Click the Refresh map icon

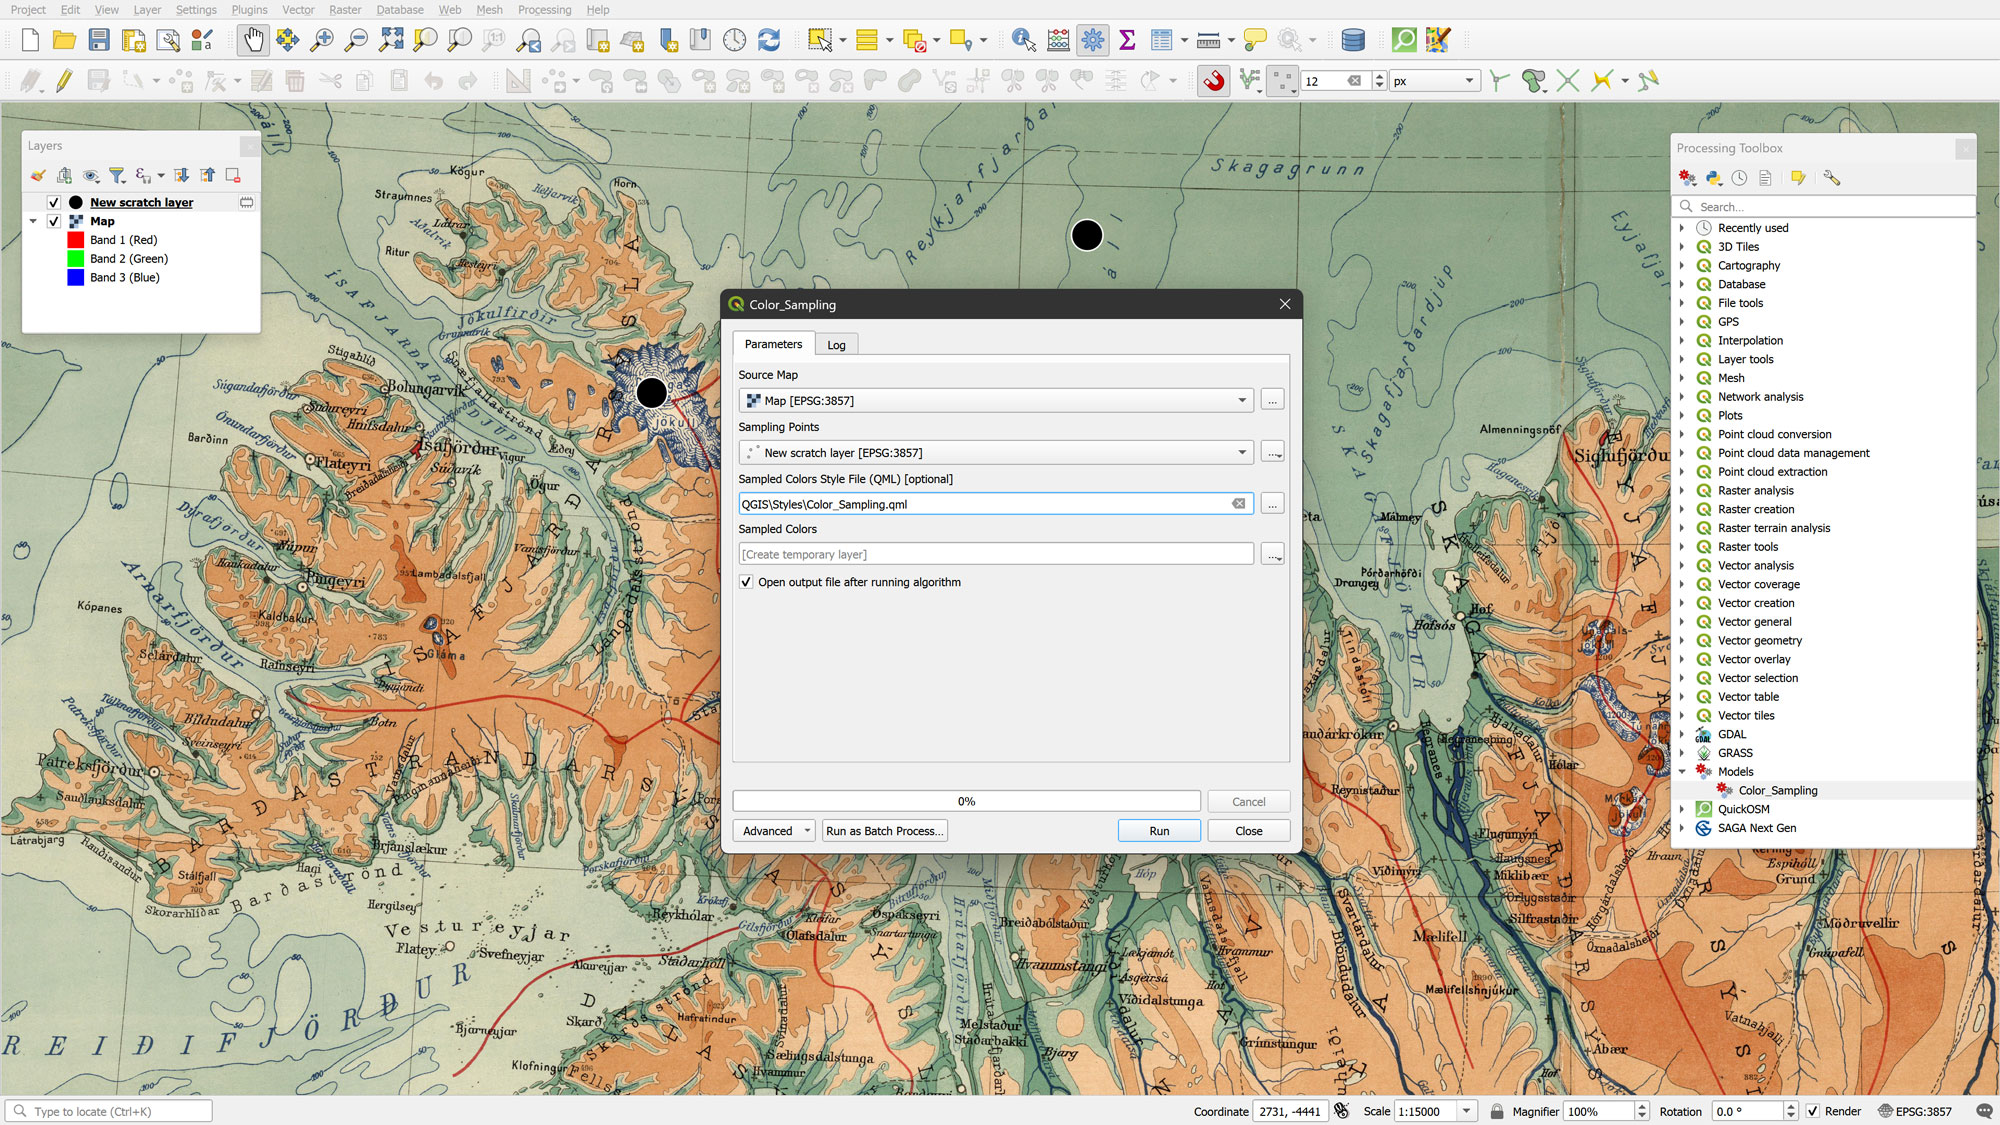click(769, 40)
